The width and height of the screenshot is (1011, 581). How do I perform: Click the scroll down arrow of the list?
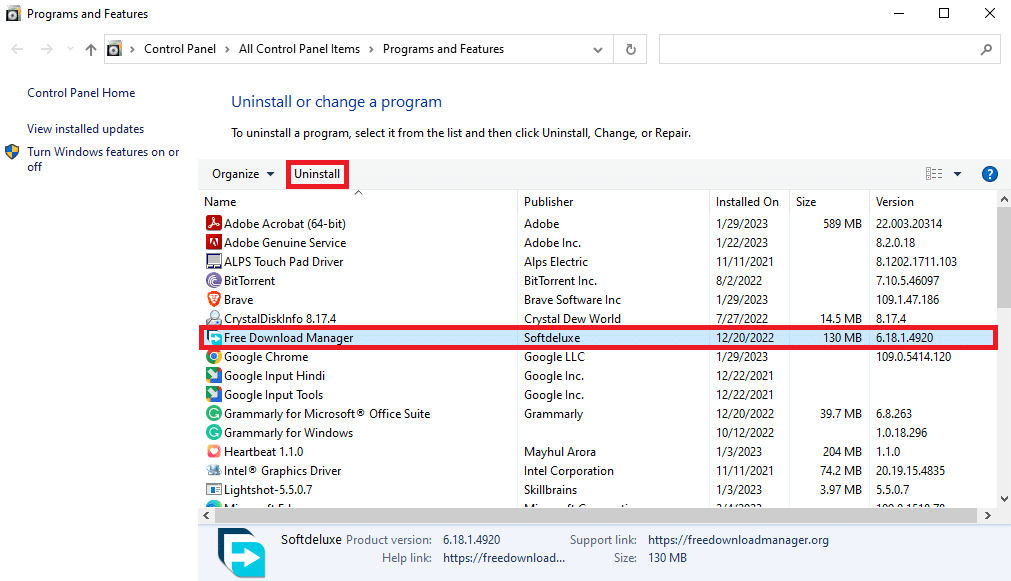(x=1004, y=498)
